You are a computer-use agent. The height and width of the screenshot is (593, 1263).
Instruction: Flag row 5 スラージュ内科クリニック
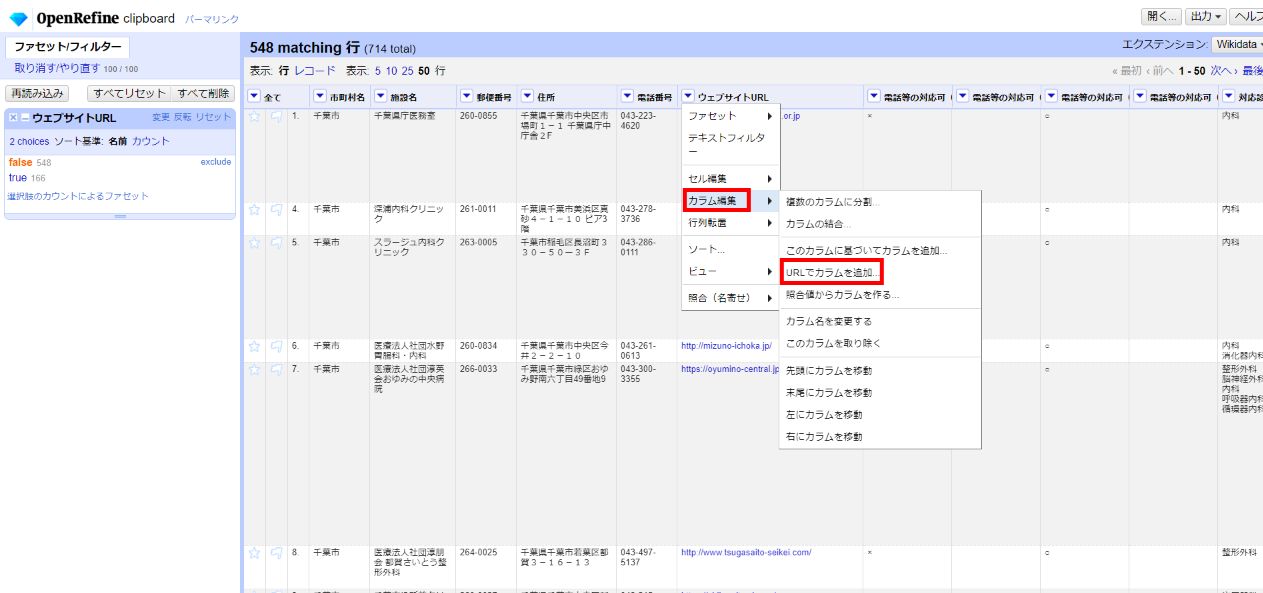(x=276, y=242)
